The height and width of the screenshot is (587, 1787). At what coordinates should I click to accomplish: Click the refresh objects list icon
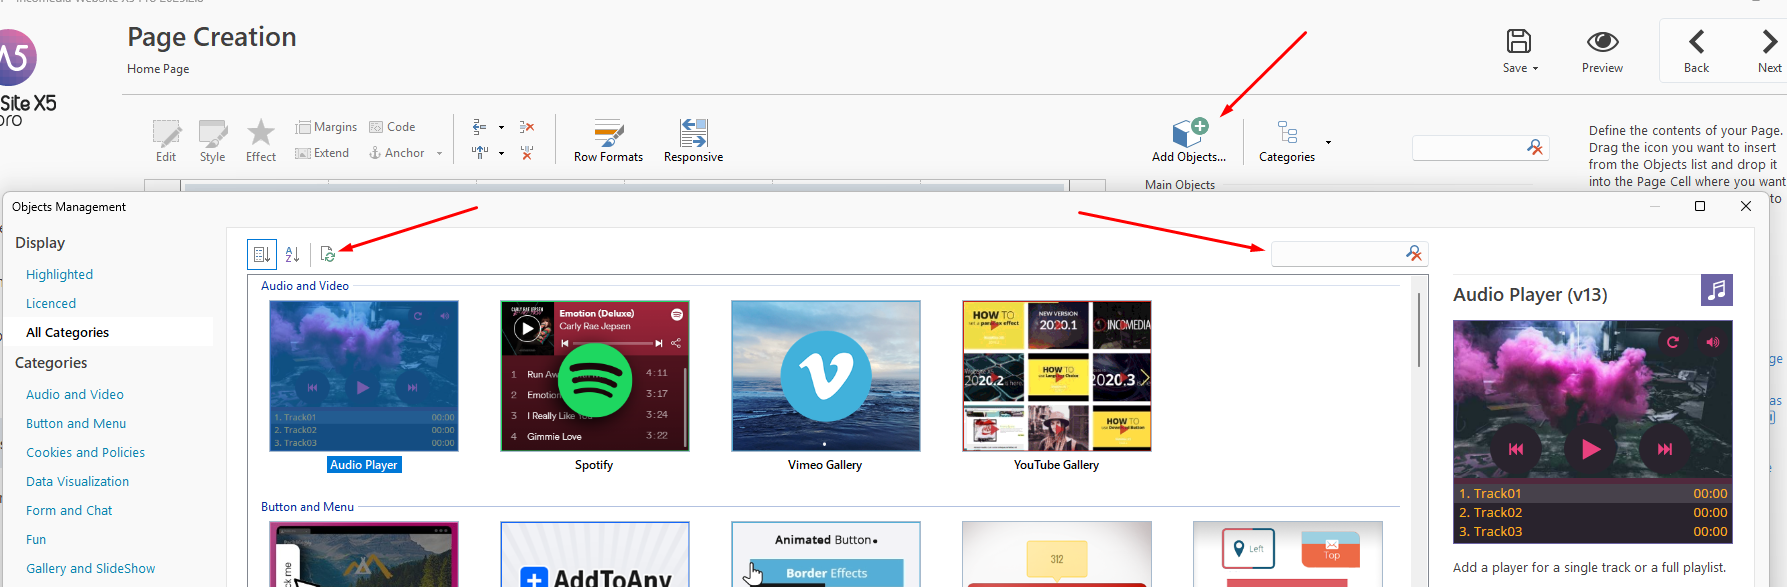(327, 254)
